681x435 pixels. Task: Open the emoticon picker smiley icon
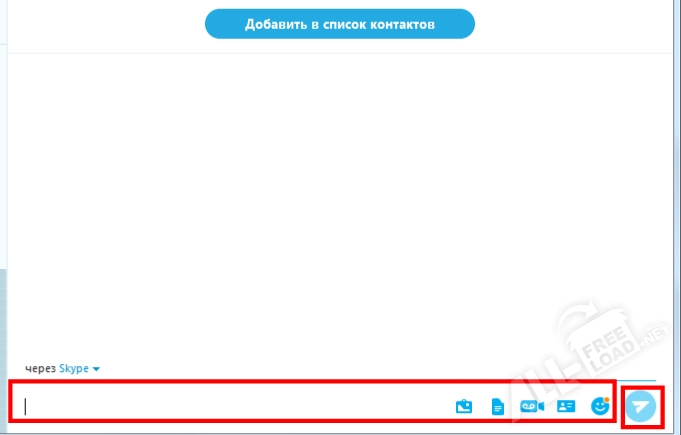(x=600, y=406)
